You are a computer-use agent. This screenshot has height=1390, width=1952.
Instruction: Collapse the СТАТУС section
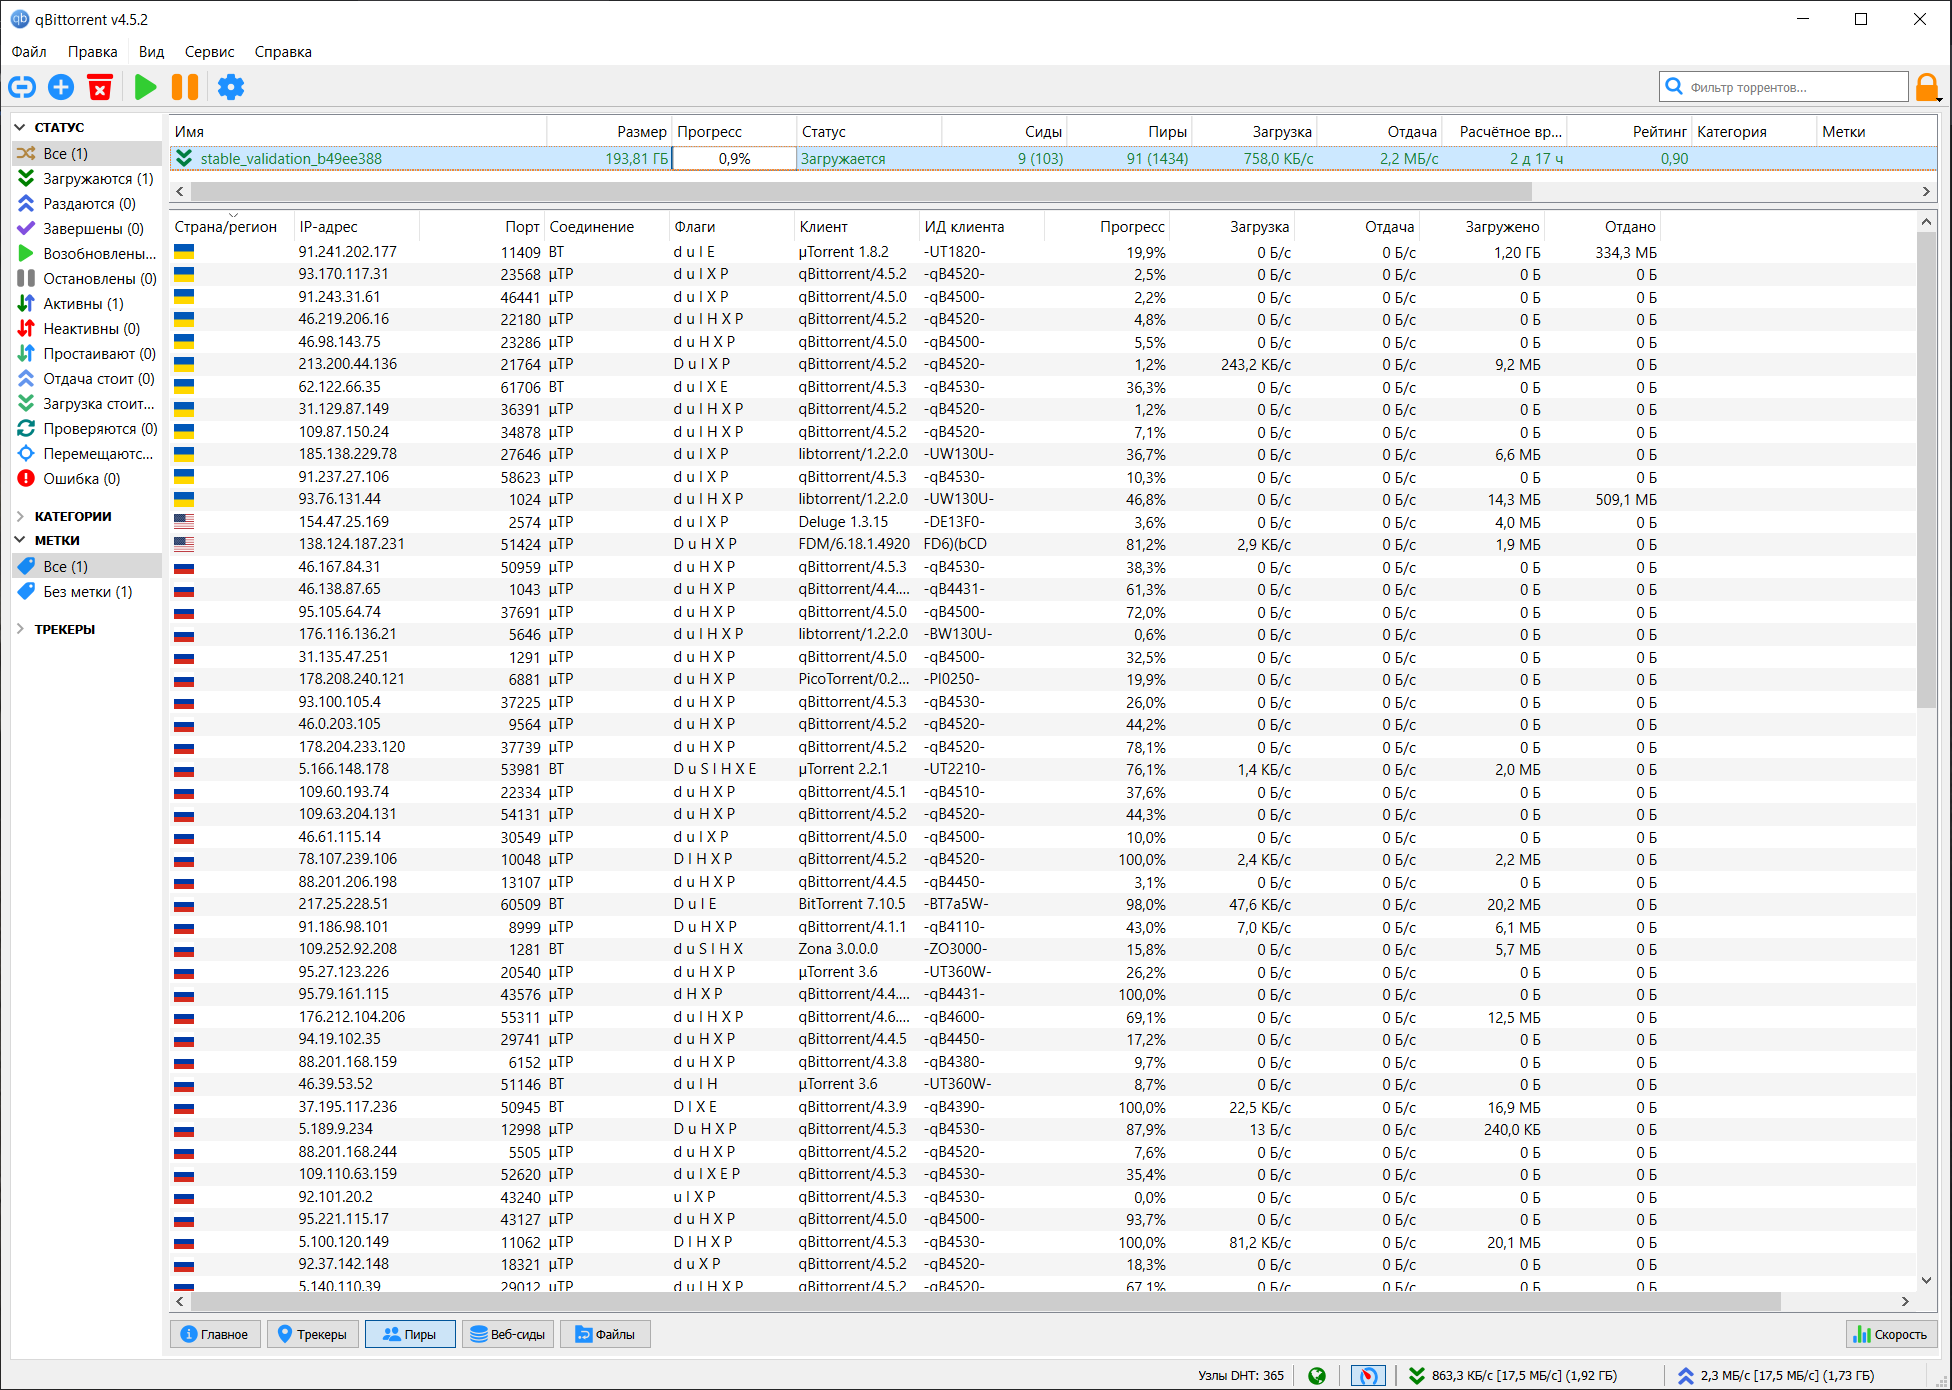tap(20, 127)
